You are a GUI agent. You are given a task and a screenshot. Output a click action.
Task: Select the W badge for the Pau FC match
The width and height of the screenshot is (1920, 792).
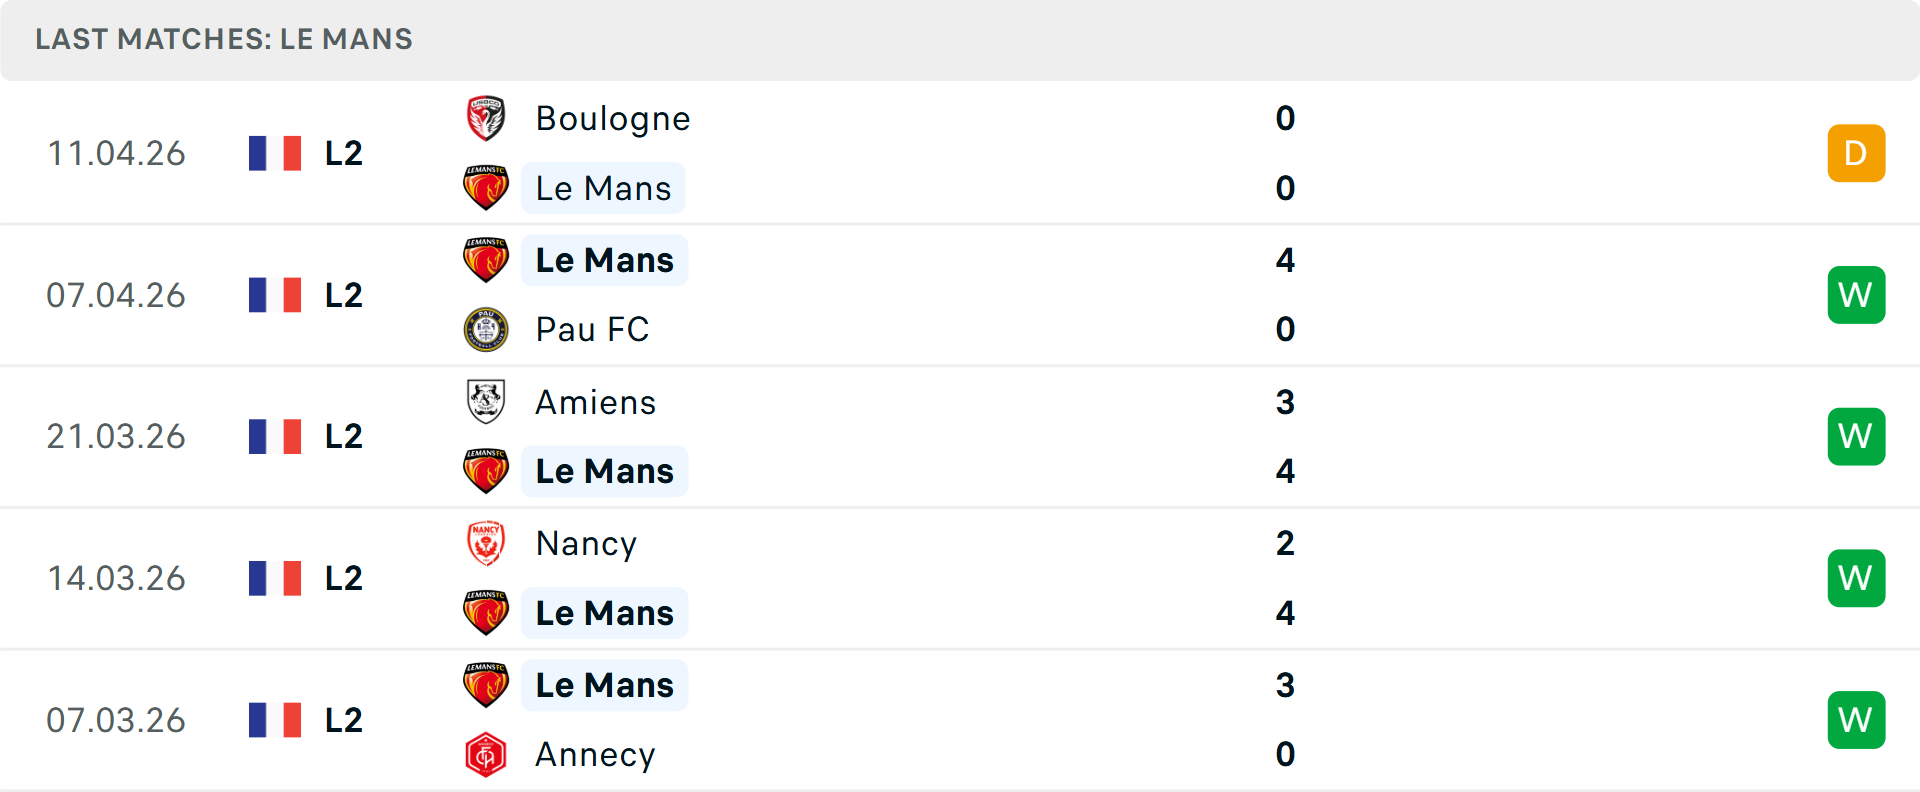pos(1856,295)
